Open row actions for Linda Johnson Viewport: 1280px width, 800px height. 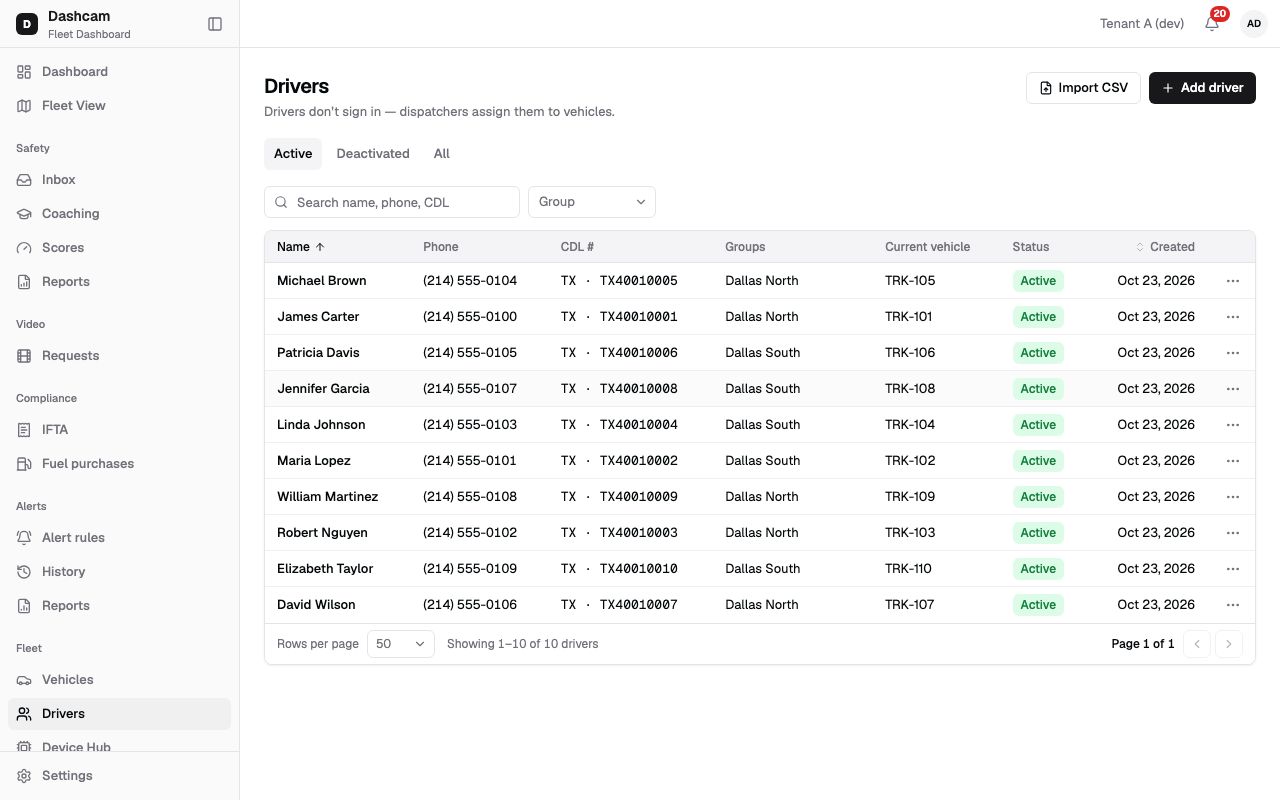[1233, 425]
